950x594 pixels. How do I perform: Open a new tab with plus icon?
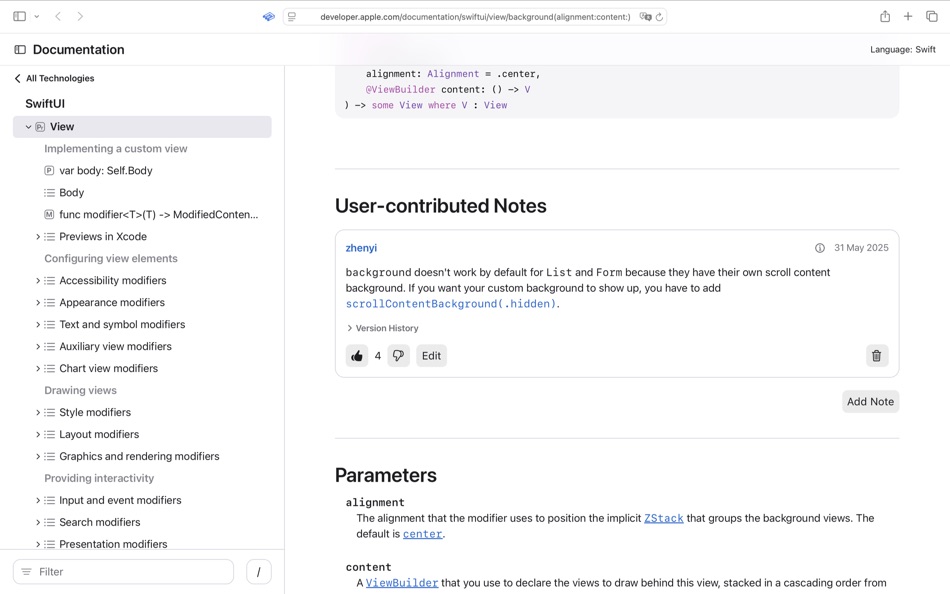908,16
